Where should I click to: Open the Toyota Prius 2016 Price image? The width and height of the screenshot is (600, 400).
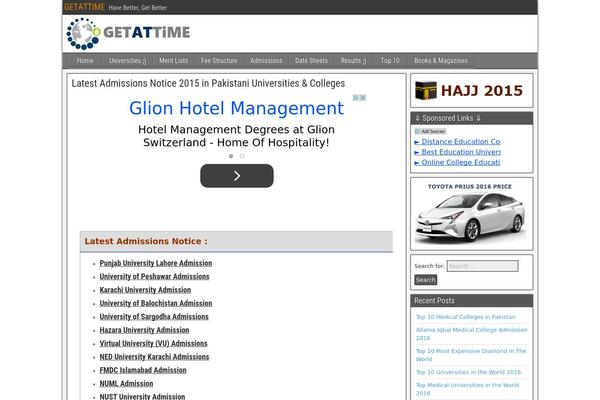pyautogui.click(x=471, y=214)
